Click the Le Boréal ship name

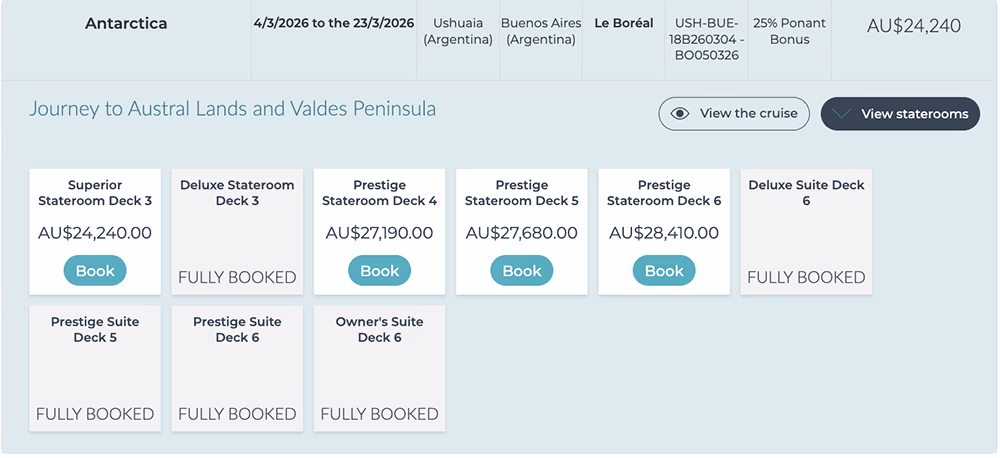point(623,23)
